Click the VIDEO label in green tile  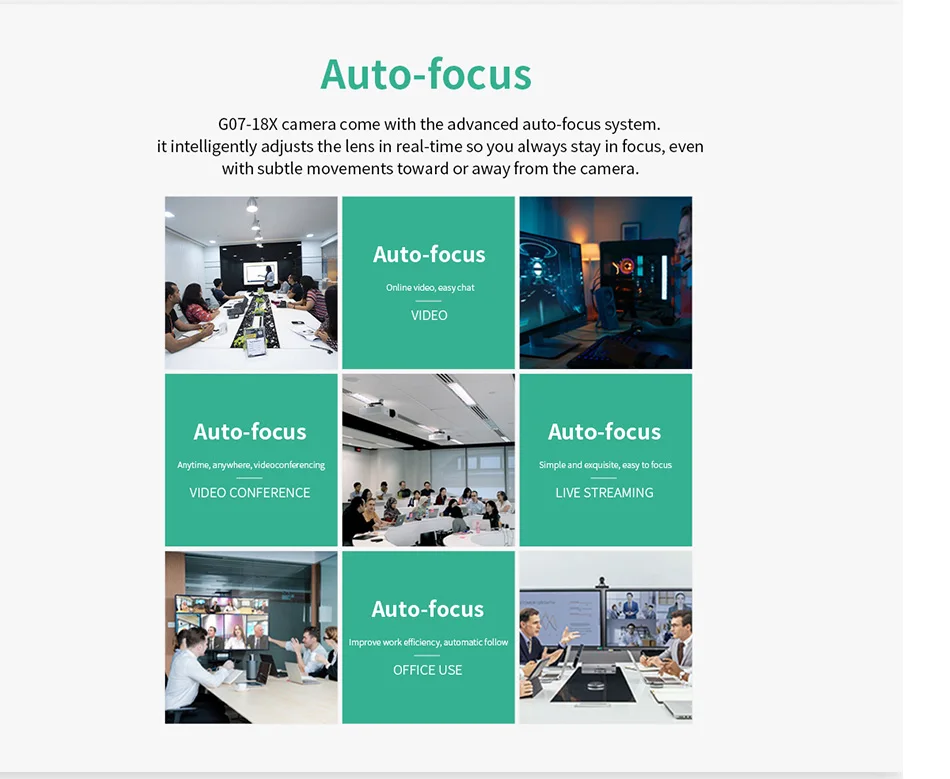429,315
